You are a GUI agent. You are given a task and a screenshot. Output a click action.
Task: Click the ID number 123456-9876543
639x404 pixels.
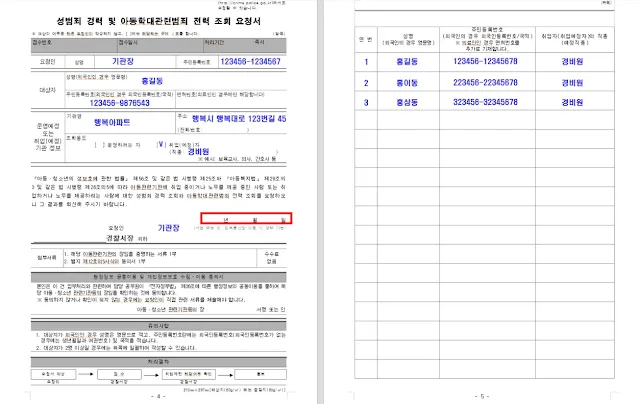tap(119, 103)
